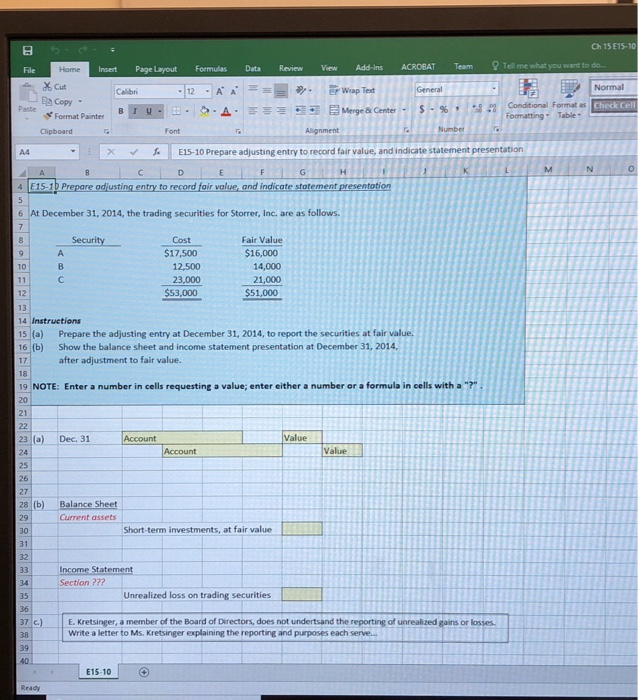Viewport: 638px width, 700px height.
Task: Open the font size dropdown
Action: (x=207, y=92)
